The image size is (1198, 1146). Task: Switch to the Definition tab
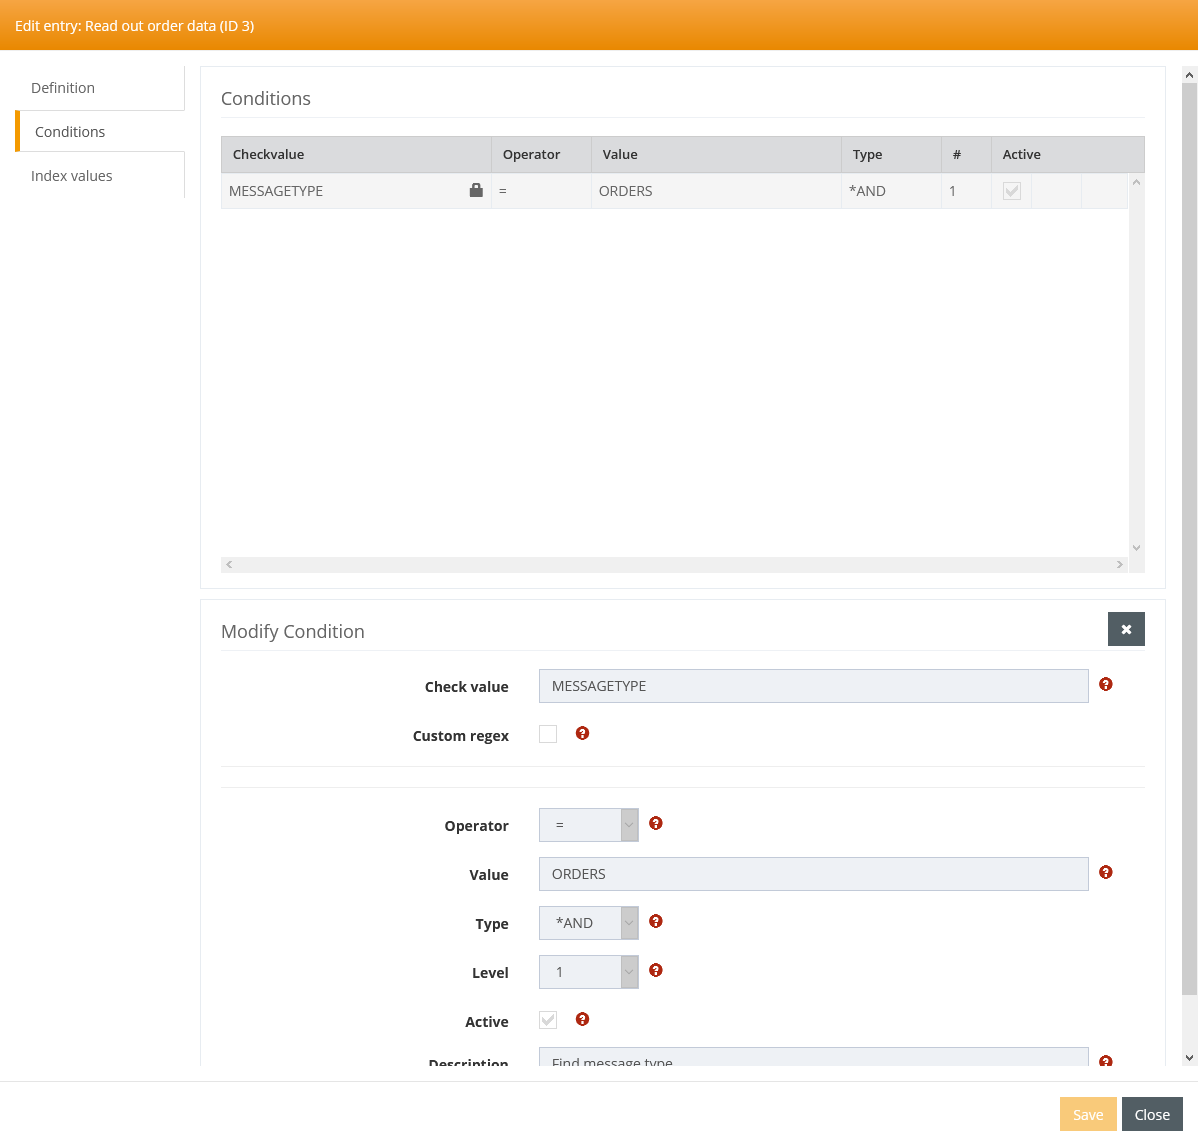[x=63, y=88]
